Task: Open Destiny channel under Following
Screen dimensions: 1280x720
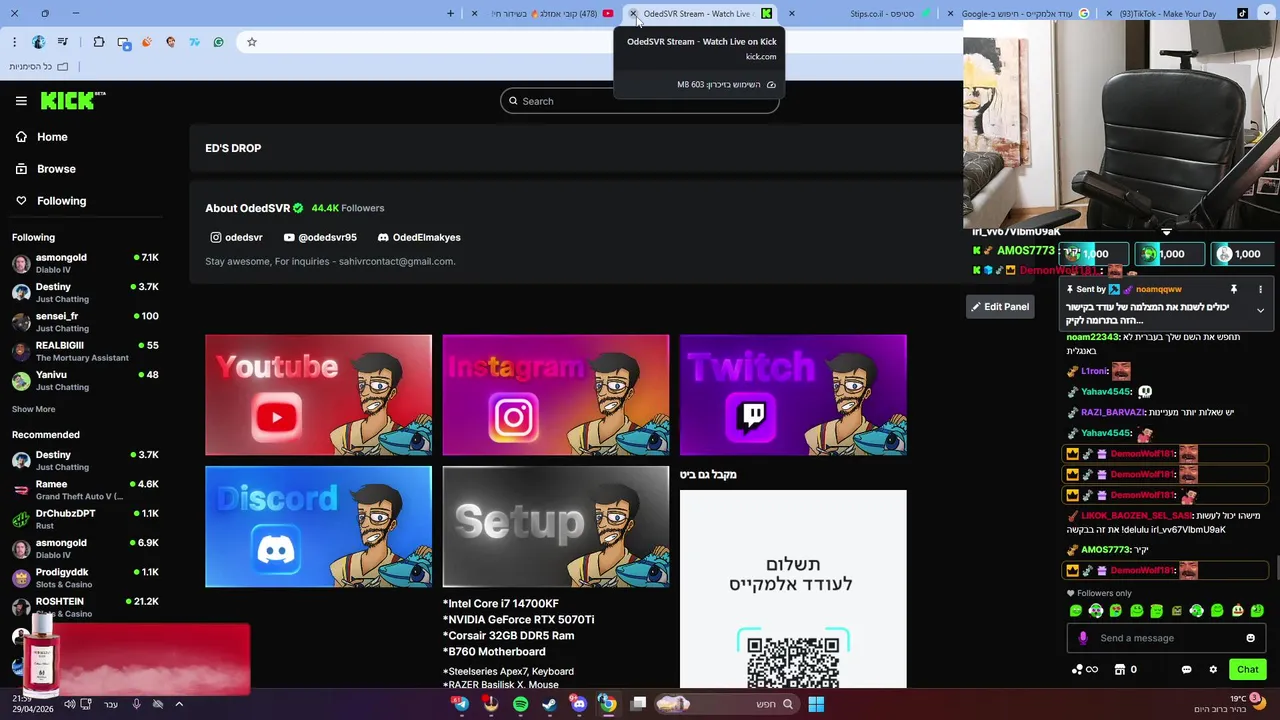Action: 86,293
